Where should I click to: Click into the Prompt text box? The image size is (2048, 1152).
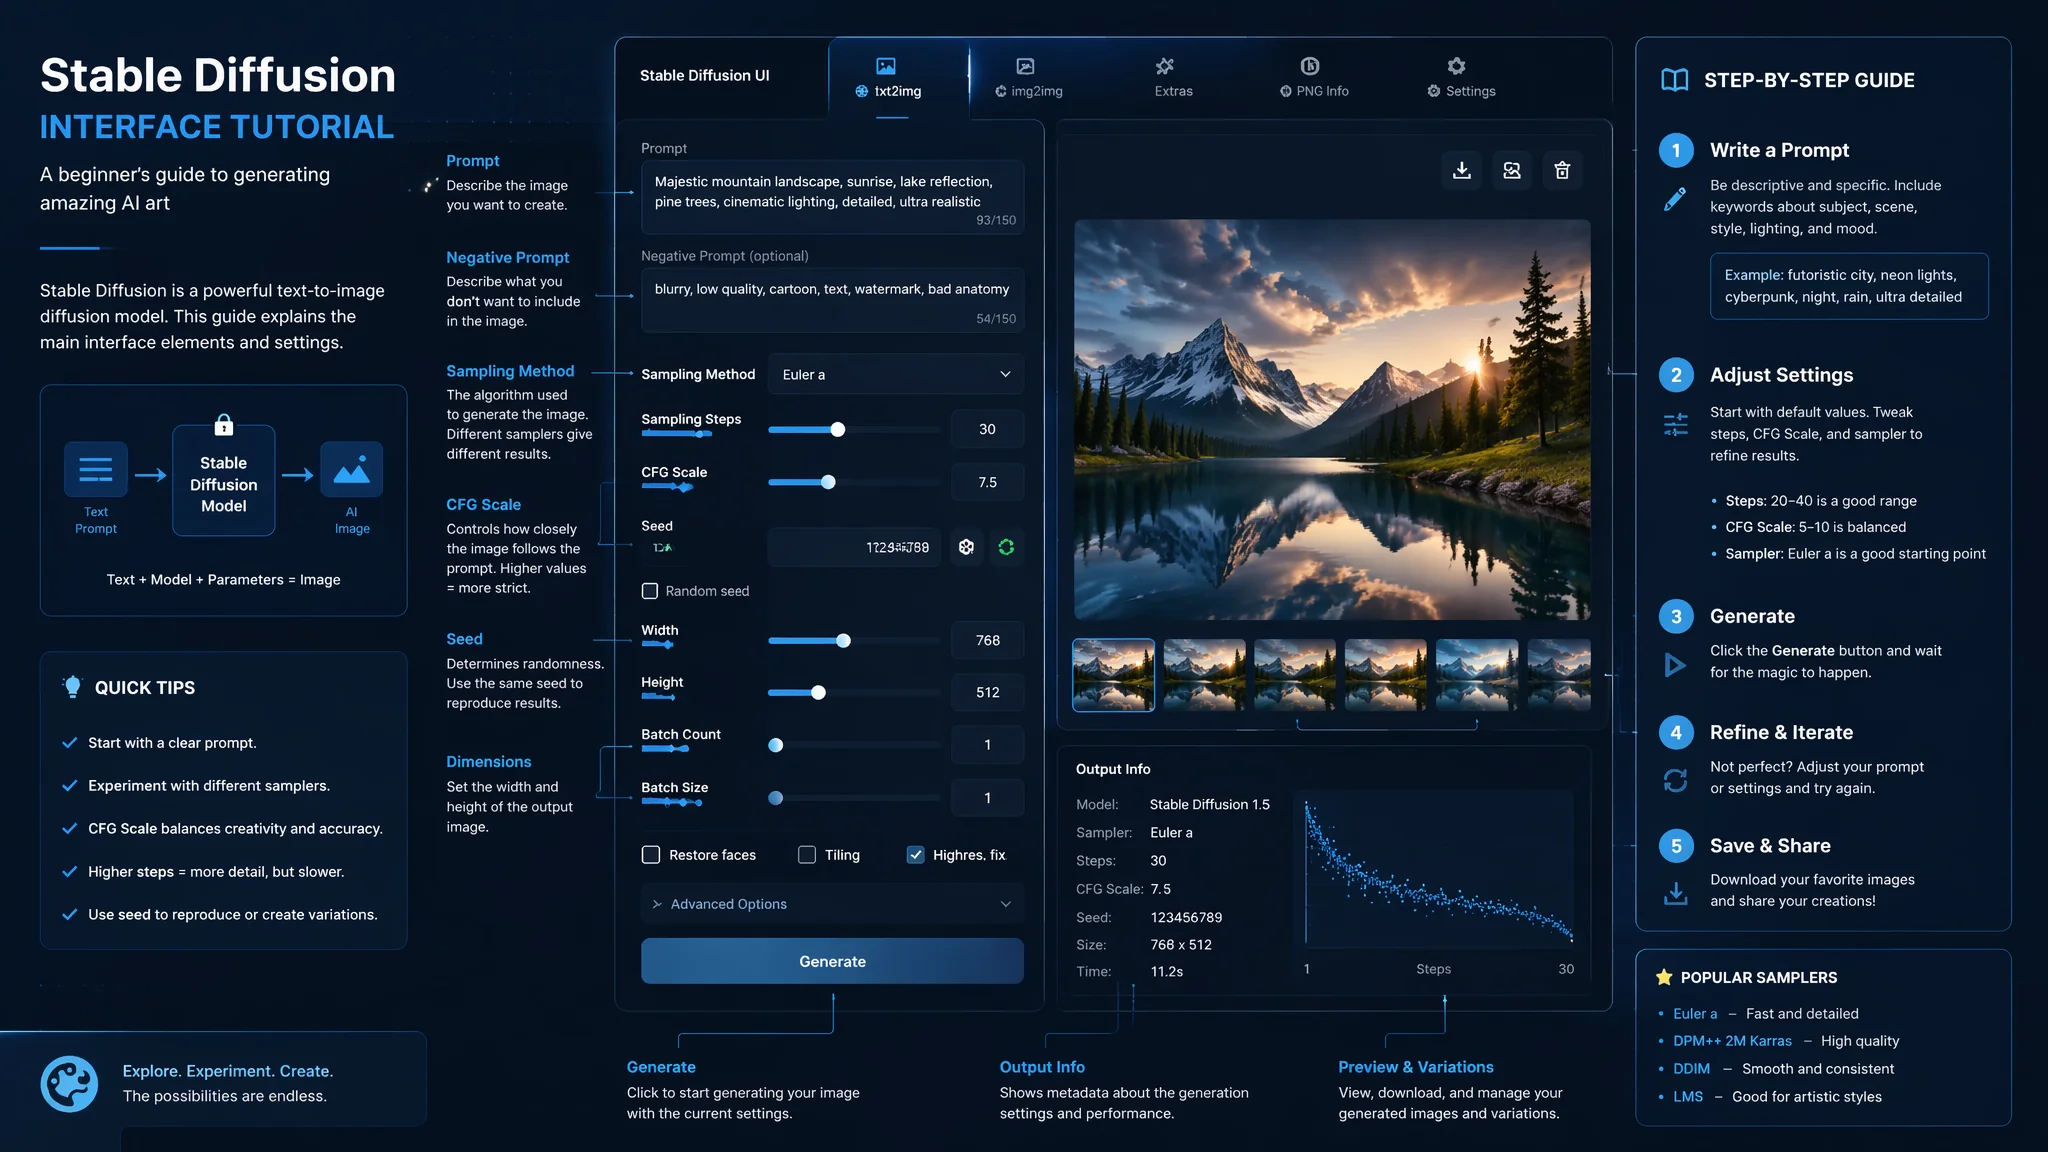pos(832,196)
